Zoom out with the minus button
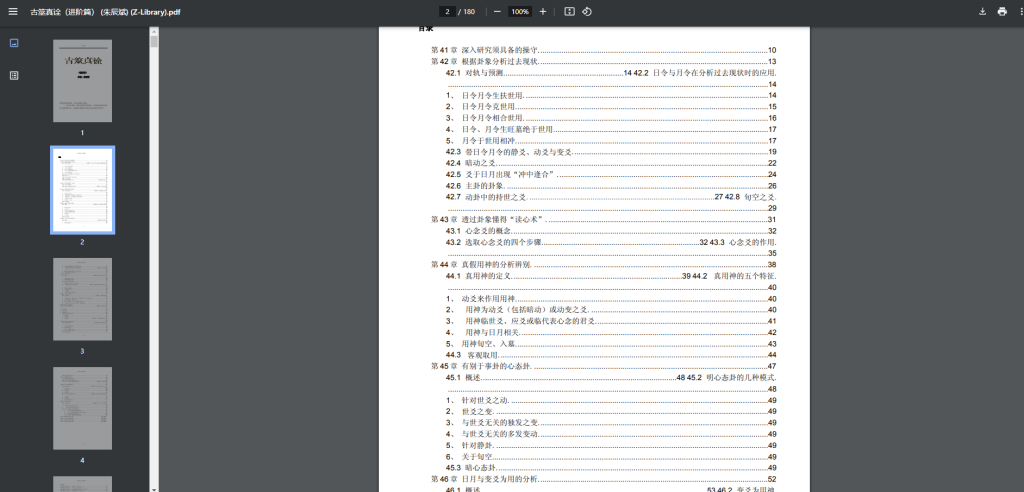Screen dimensions: 1024x492 (x=497, y=12)
